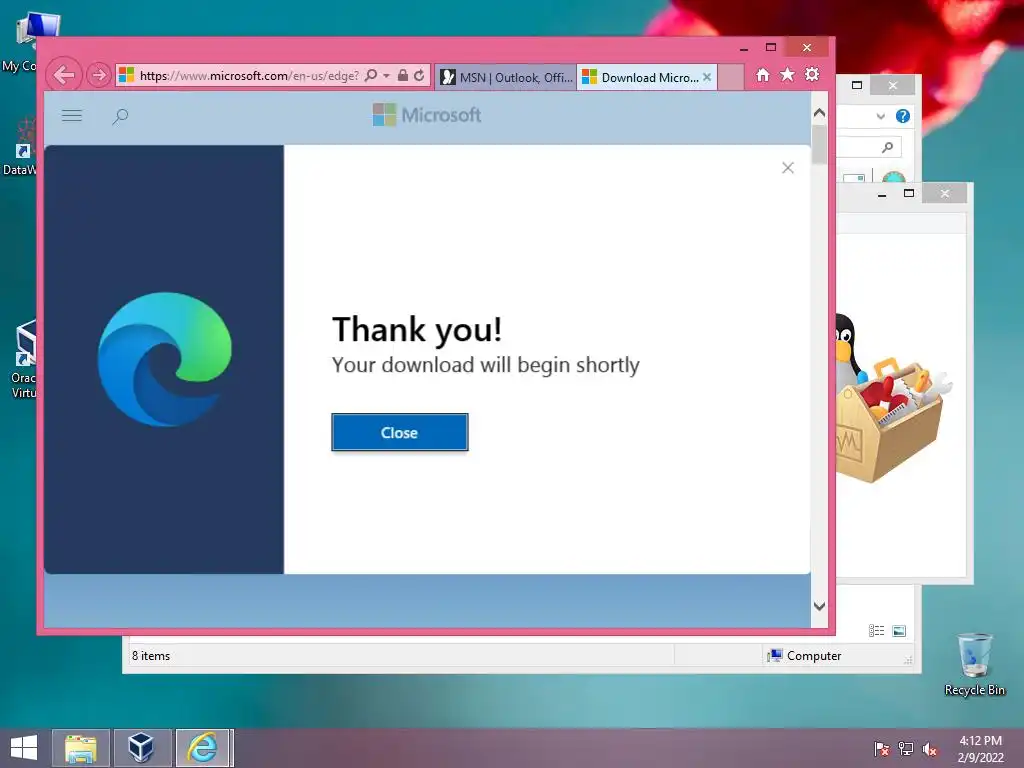Close the Download Microsoft tab
Viewport: 1024px width, 768px height.
707,77
